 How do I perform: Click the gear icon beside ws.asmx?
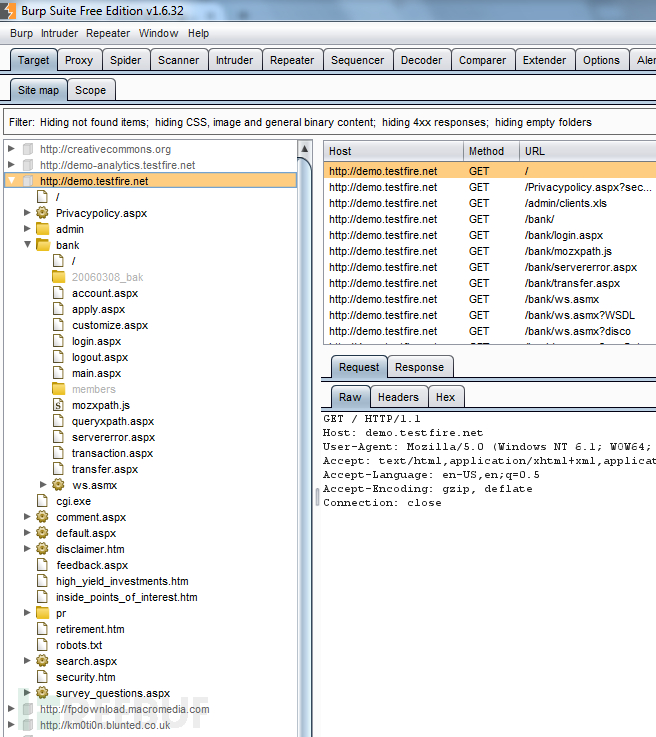pos(58,485)
